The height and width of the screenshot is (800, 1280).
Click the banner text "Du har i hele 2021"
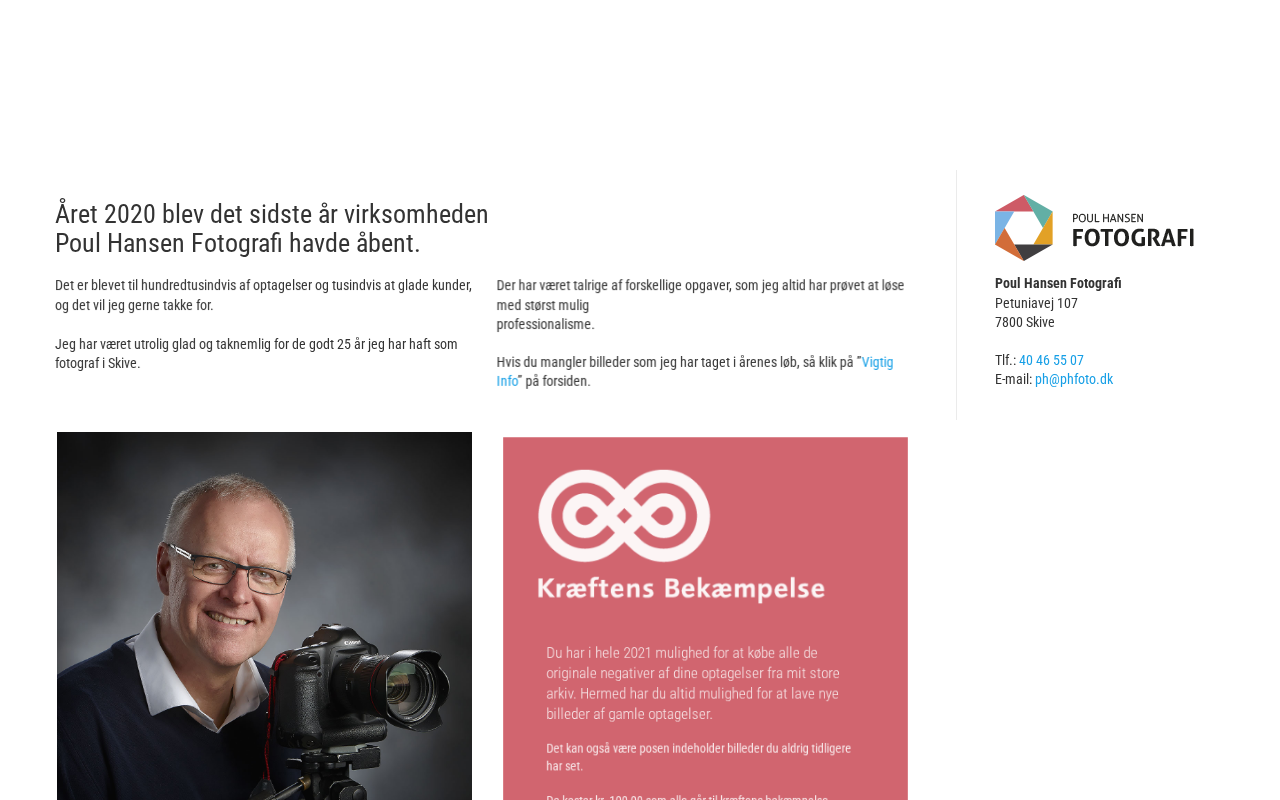(693, 684)
